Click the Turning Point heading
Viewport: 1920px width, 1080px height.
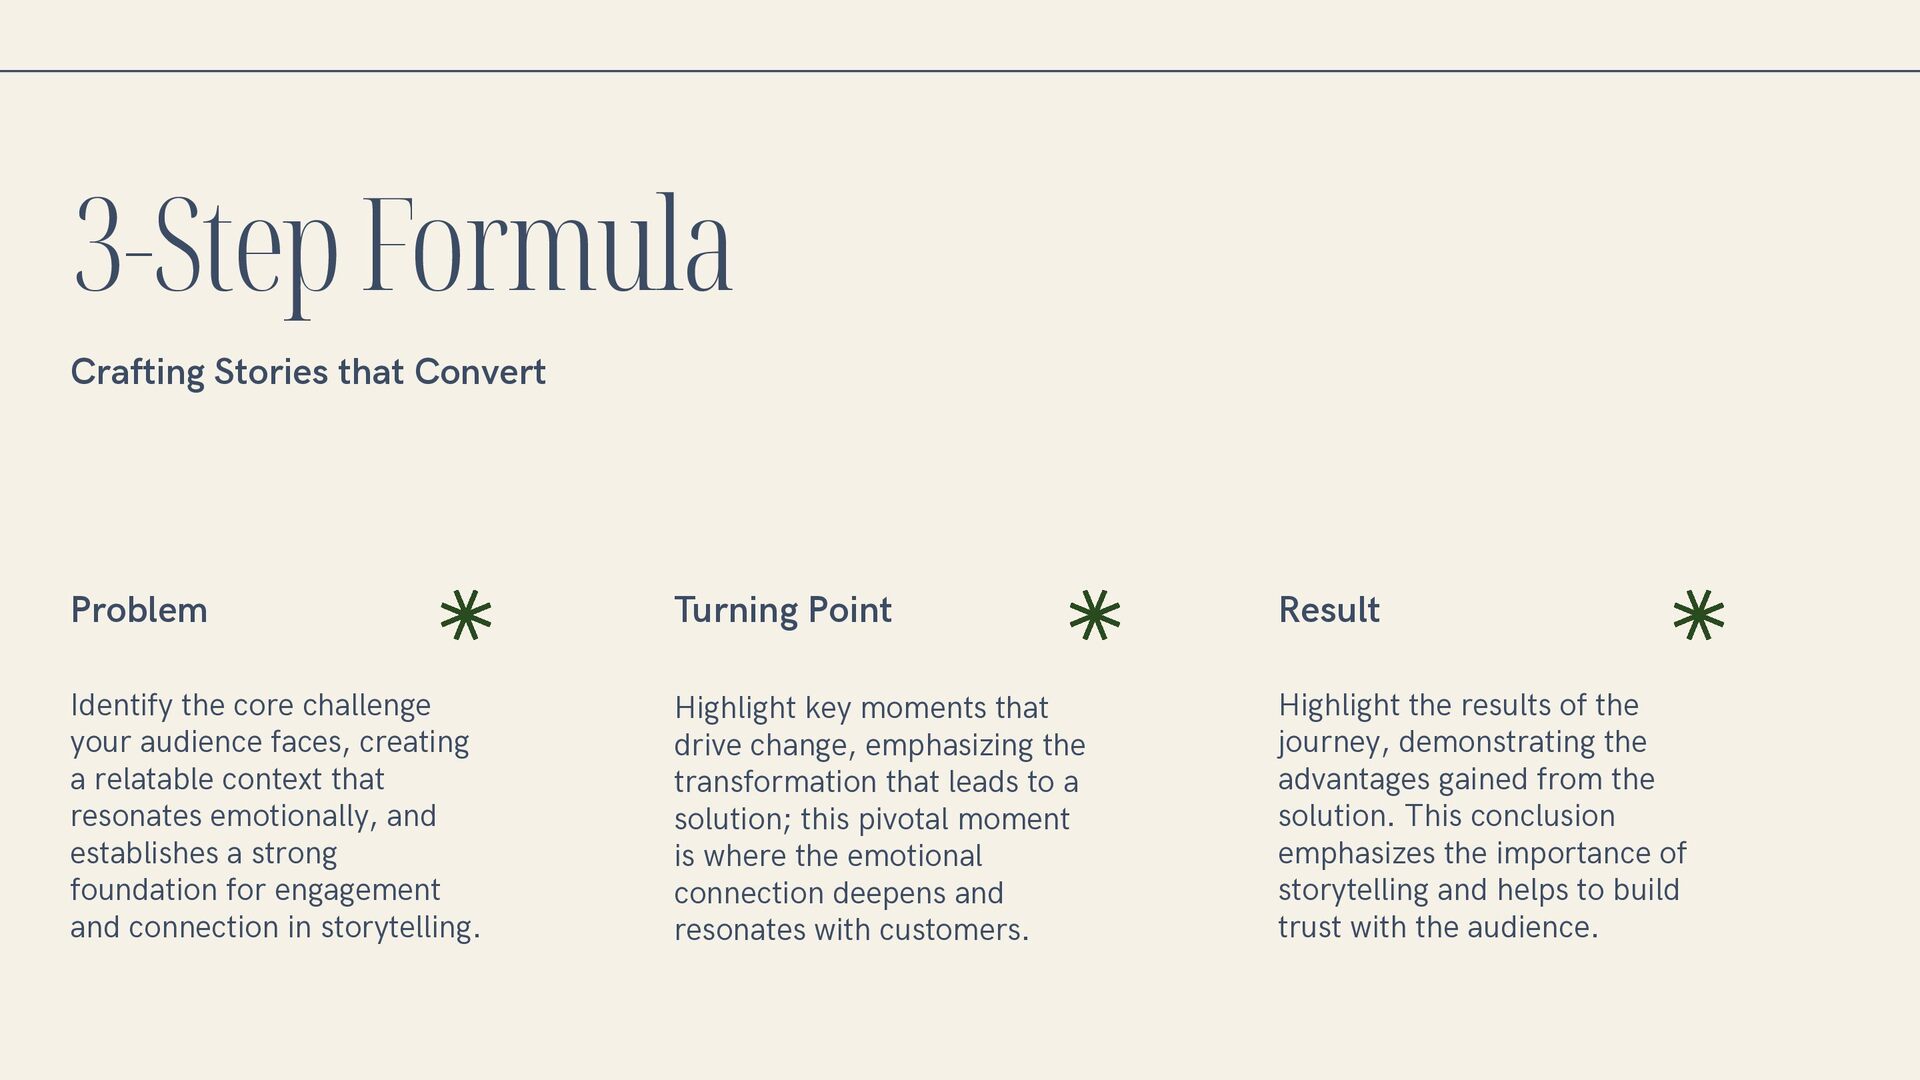tap(783, 610)
